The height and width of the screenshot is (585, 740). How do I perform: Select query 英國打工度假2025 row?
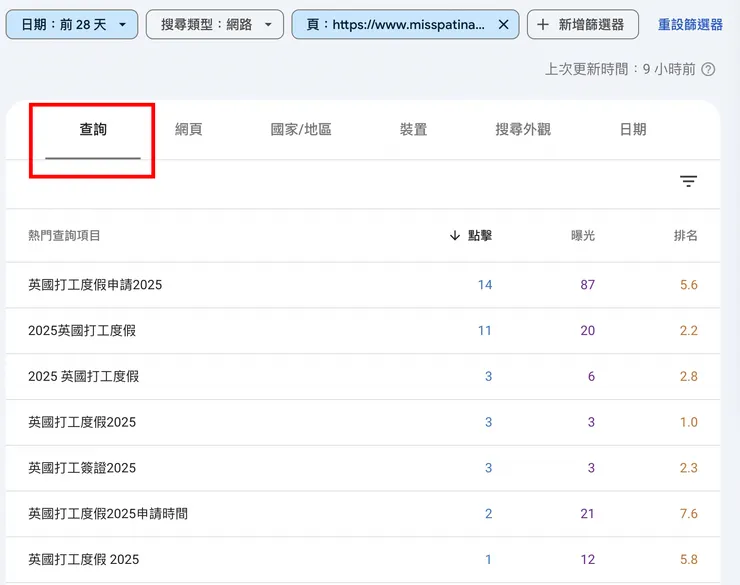82,422
